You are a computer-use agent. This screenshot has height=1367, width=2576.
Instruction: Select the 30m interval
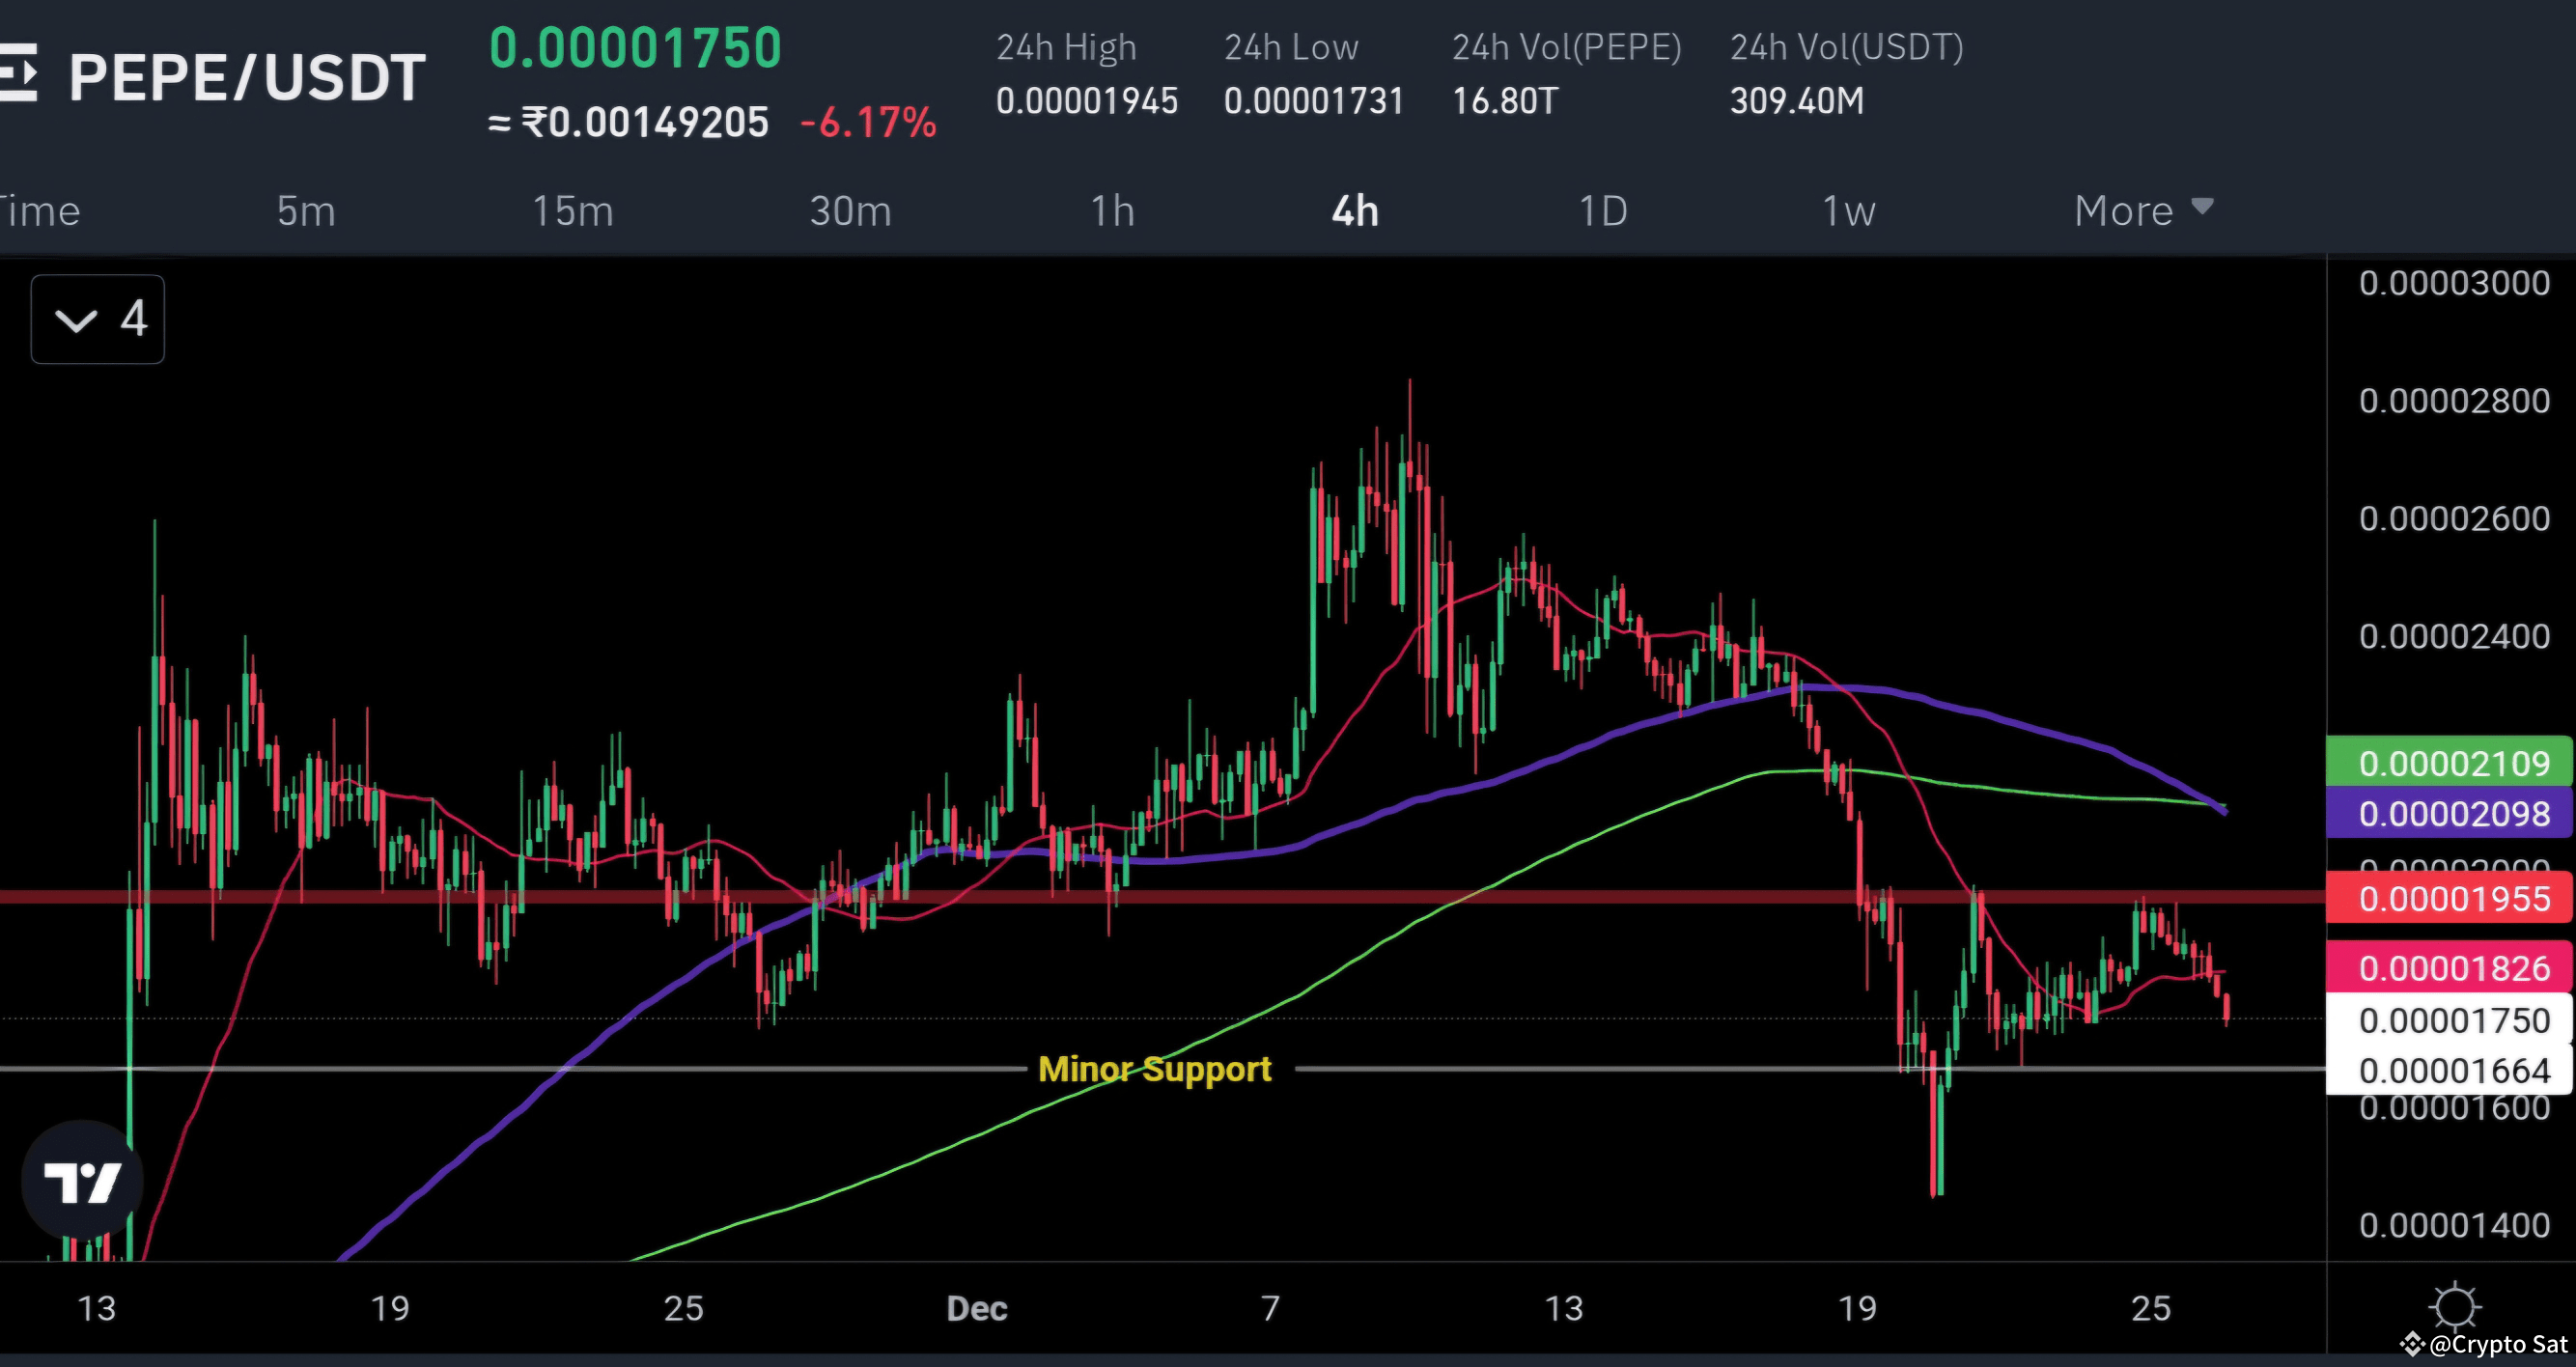[x=851, y=211]
